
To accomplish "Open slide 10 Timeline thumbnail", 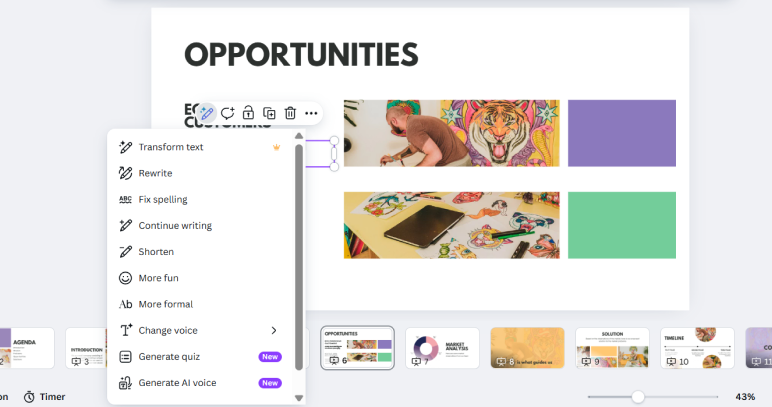I will 697,348.
